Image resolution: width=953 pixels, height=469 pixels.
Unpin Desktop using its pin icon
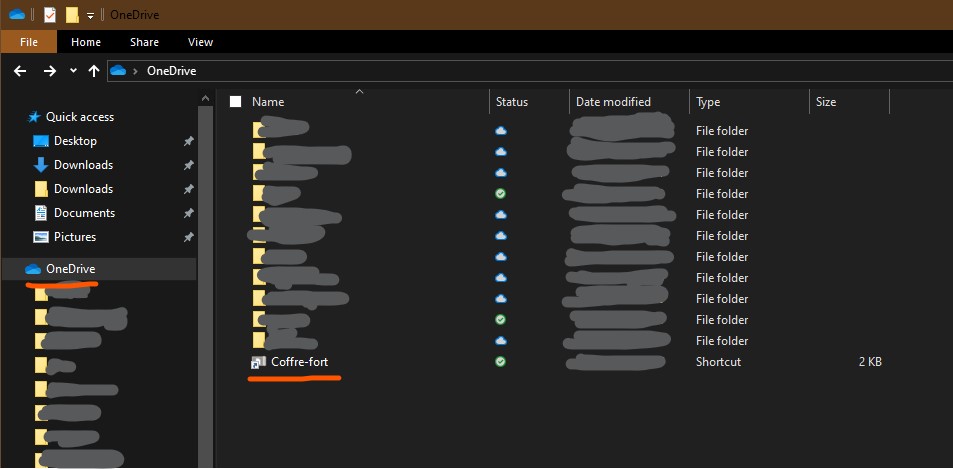click(188, 141)
